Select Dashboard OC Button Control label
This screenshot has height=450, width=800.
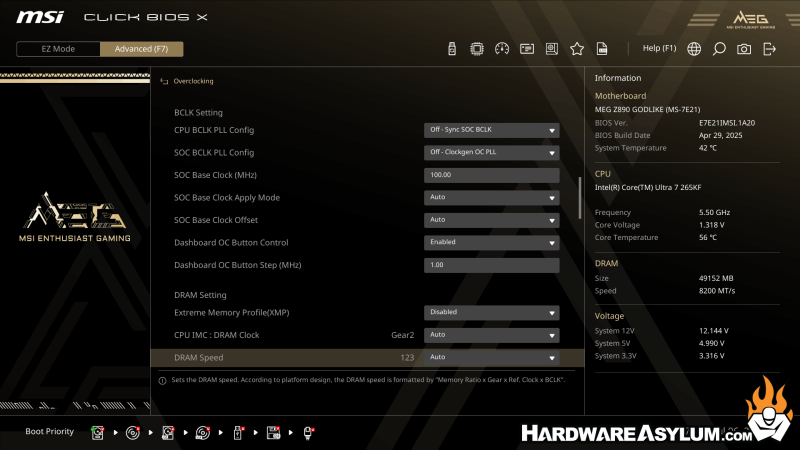231,242
